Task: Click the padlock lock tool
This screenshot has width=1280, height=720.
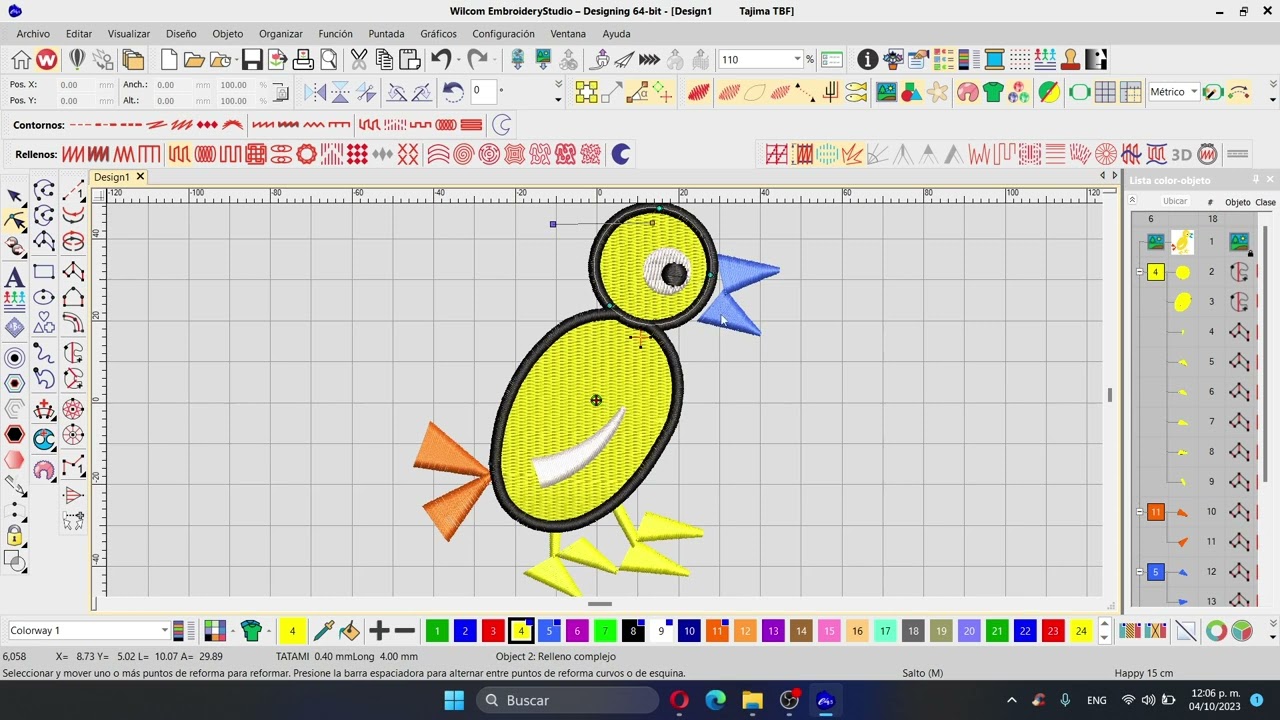Action: tap(14, 536)
